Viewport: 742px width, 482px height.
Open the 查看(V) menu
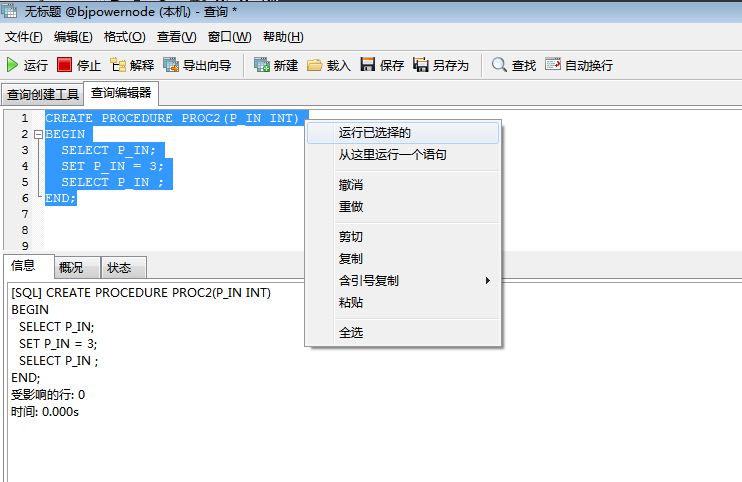pyautogui.click(x=177, y=37)
